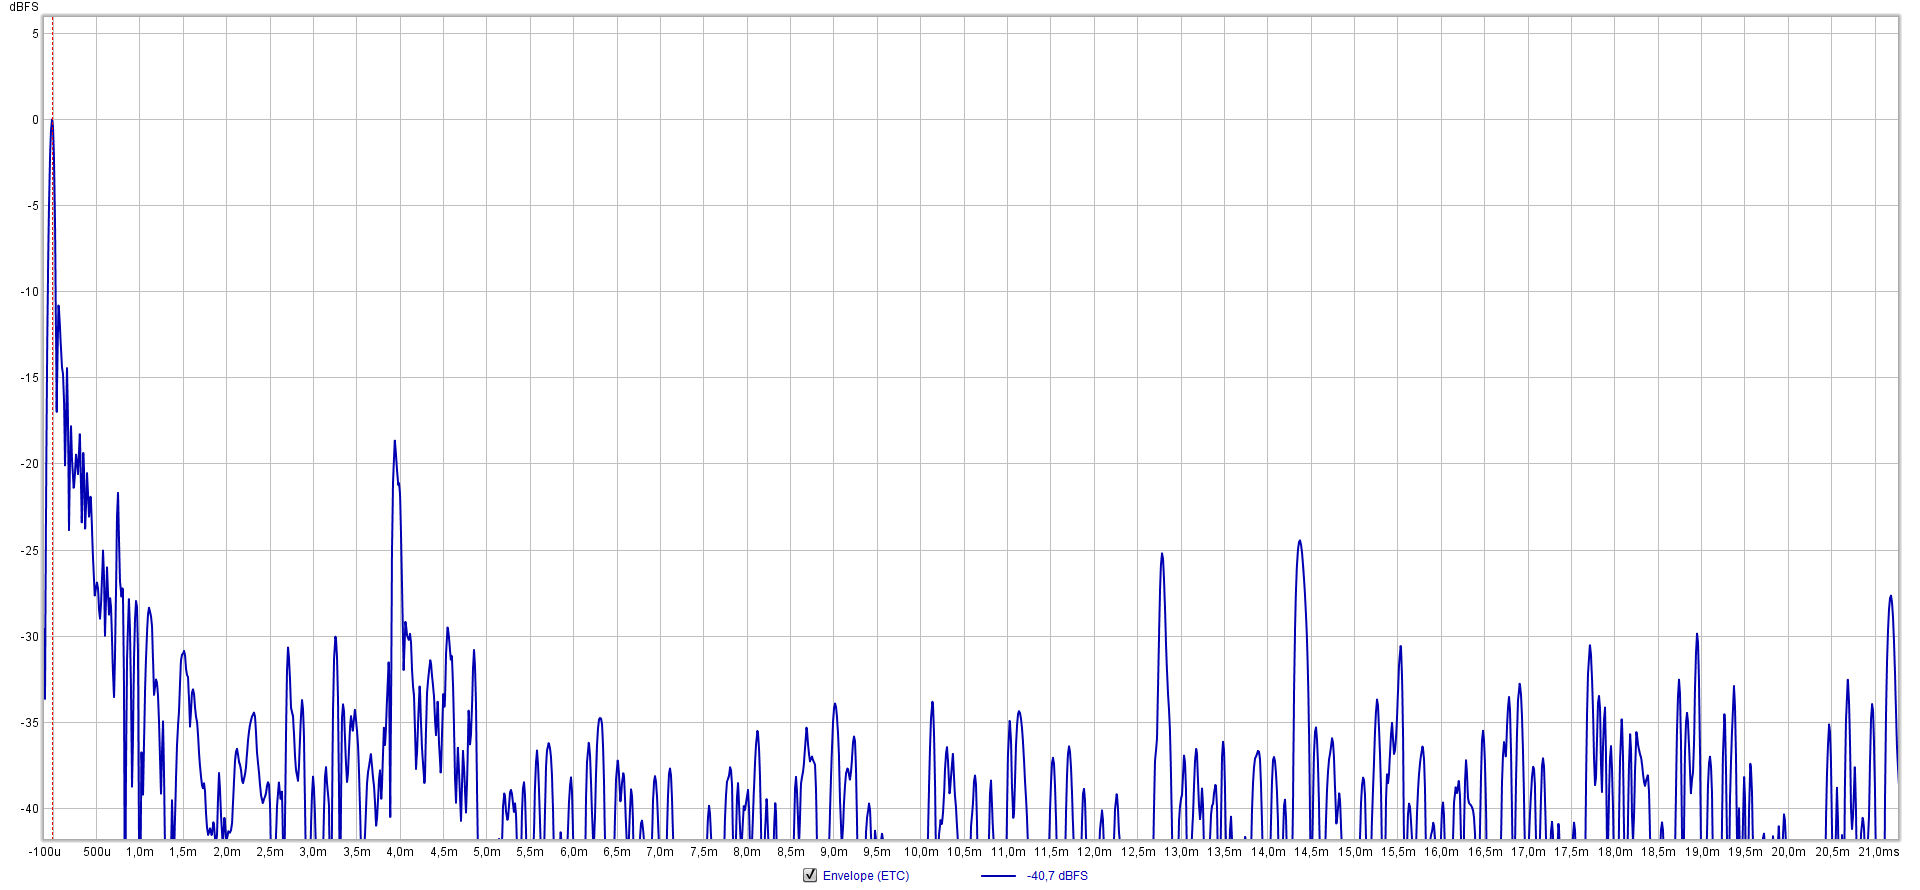Viewport: 1920px width, 890px height.
Task: Click the main impulse peak at 0 dBFS
Action: (x=52, y=120)
